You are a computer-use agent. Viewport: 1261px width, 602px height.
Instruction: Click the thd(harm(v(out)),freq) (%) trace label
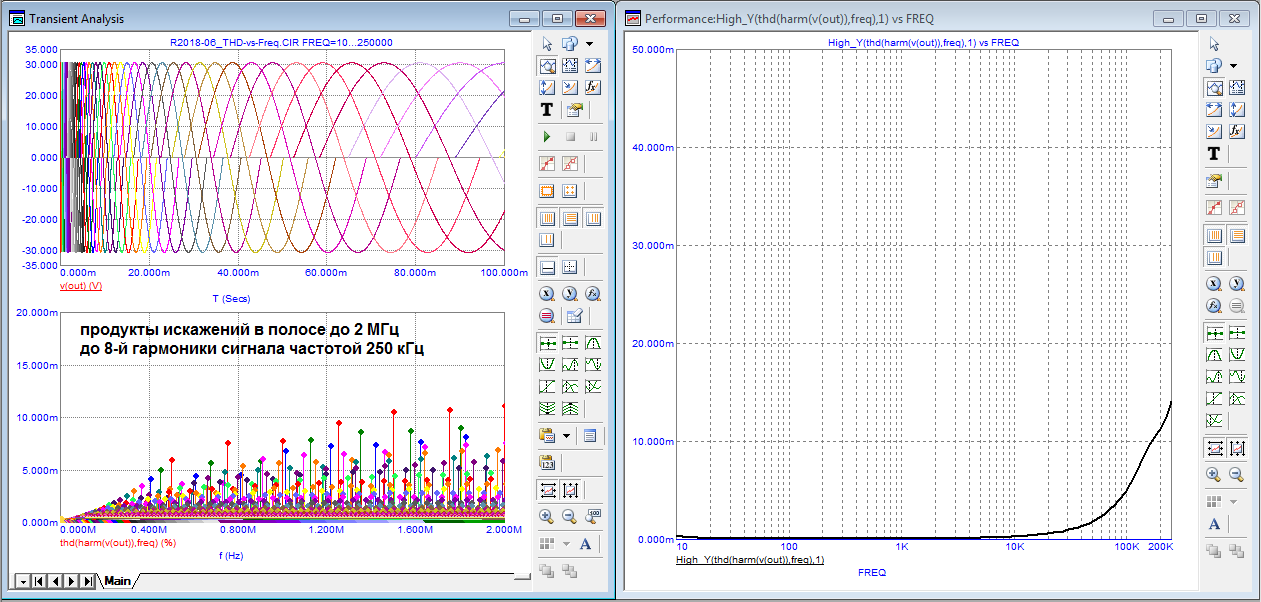(x=118, y=543)
